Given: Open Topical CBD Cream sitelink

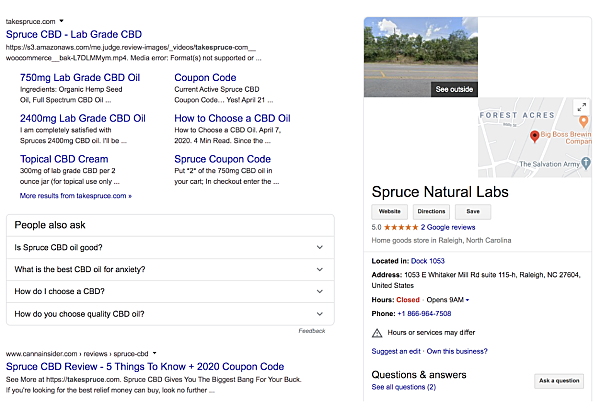Looking at the screenshot, I should pyautogui.click(x=64, y=159).
